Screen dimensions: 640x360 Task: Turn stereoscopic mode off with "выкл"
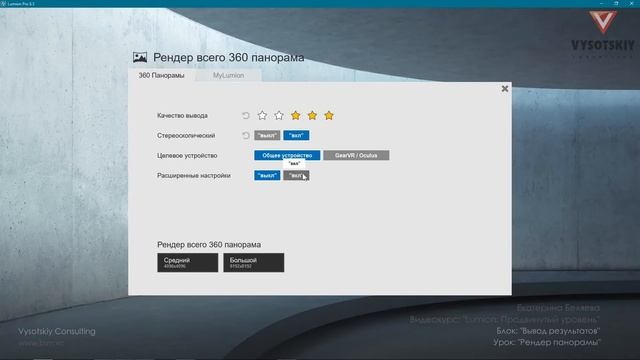pos(267,136)
